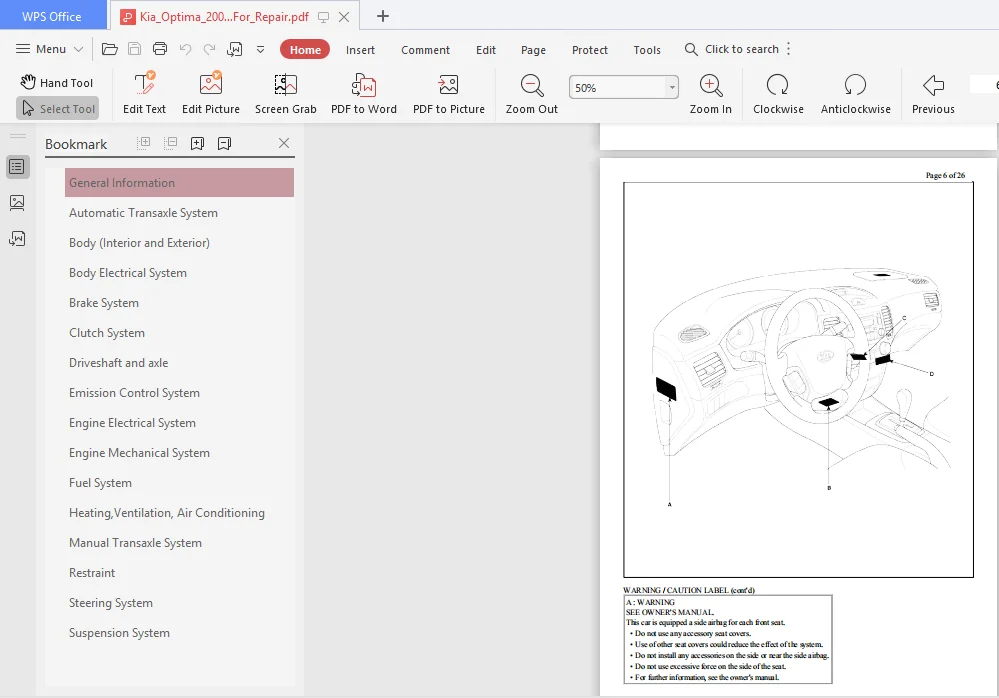The width and height of the screenshot is (999, 698).
Task: Click the Print icon
Action: click(160, 49)
